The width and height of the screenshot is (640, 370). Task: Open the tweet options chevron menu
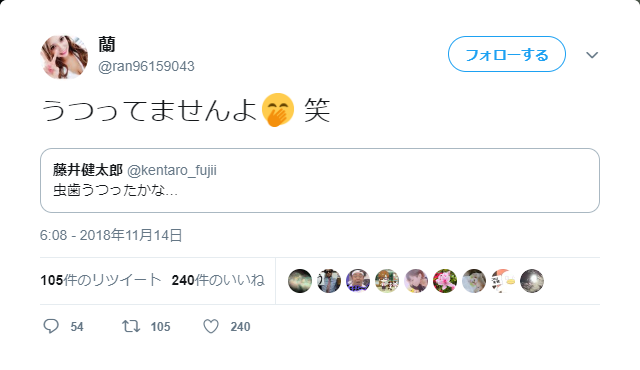point(592,55)
